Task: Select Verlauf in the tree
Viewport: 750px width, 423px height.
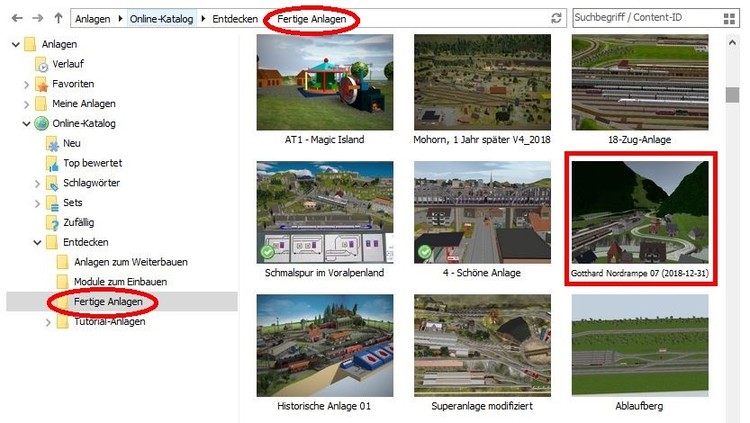Action: tap(68, 64)
